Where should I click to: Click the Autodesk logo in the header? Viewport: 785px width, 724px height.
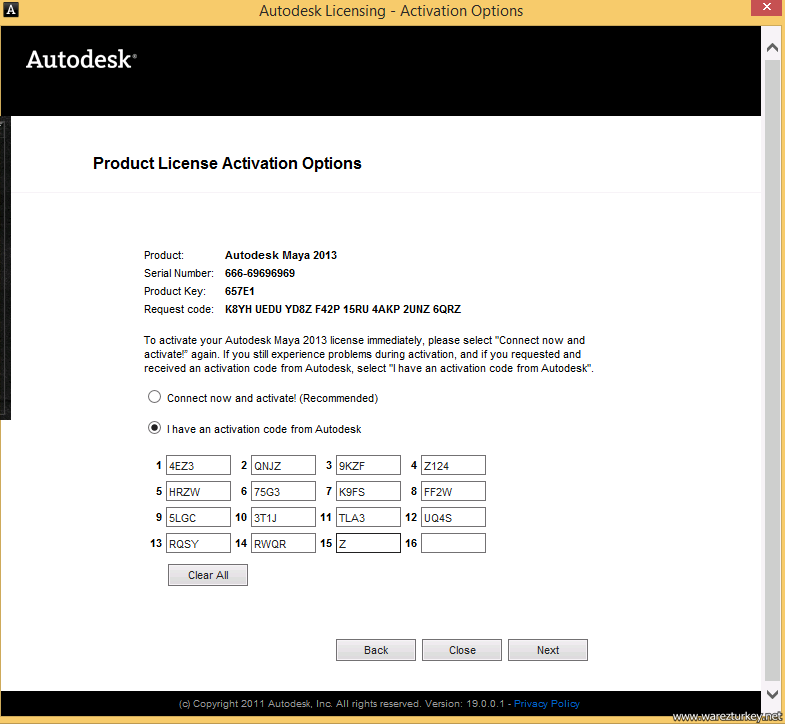point(81,59)
